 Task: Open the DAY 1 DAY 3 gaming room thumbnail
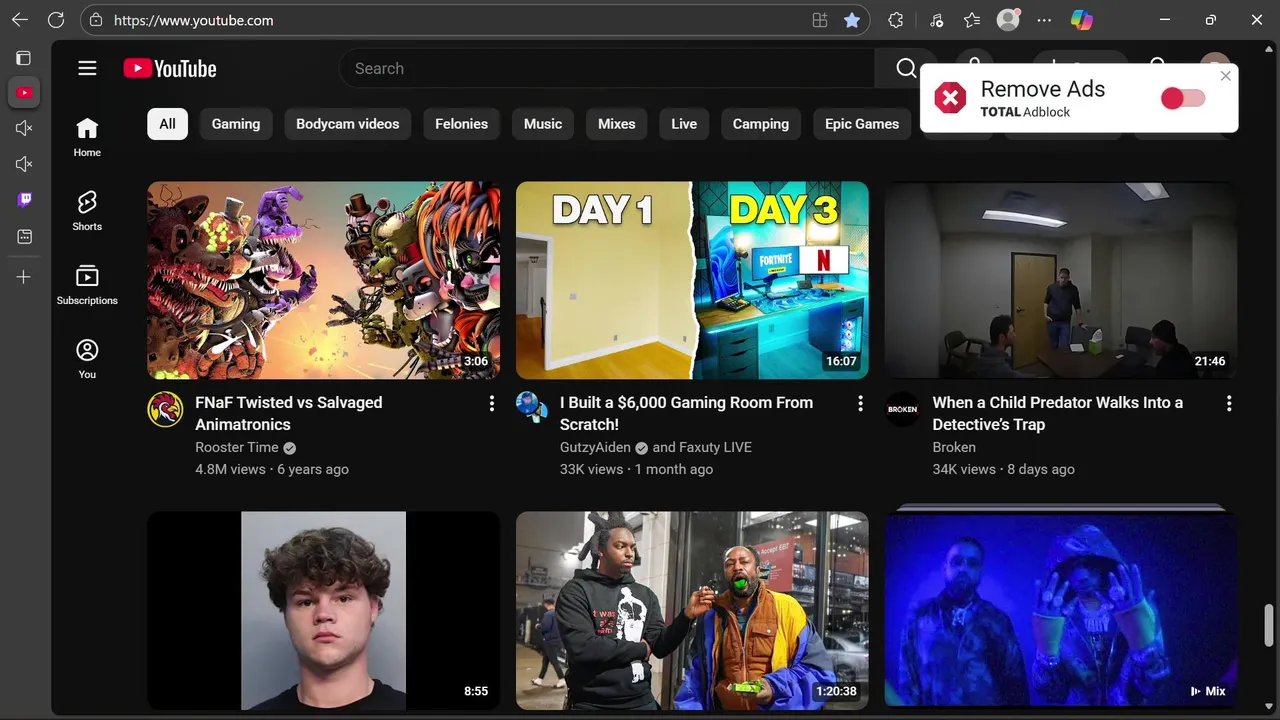coord(692,280)
